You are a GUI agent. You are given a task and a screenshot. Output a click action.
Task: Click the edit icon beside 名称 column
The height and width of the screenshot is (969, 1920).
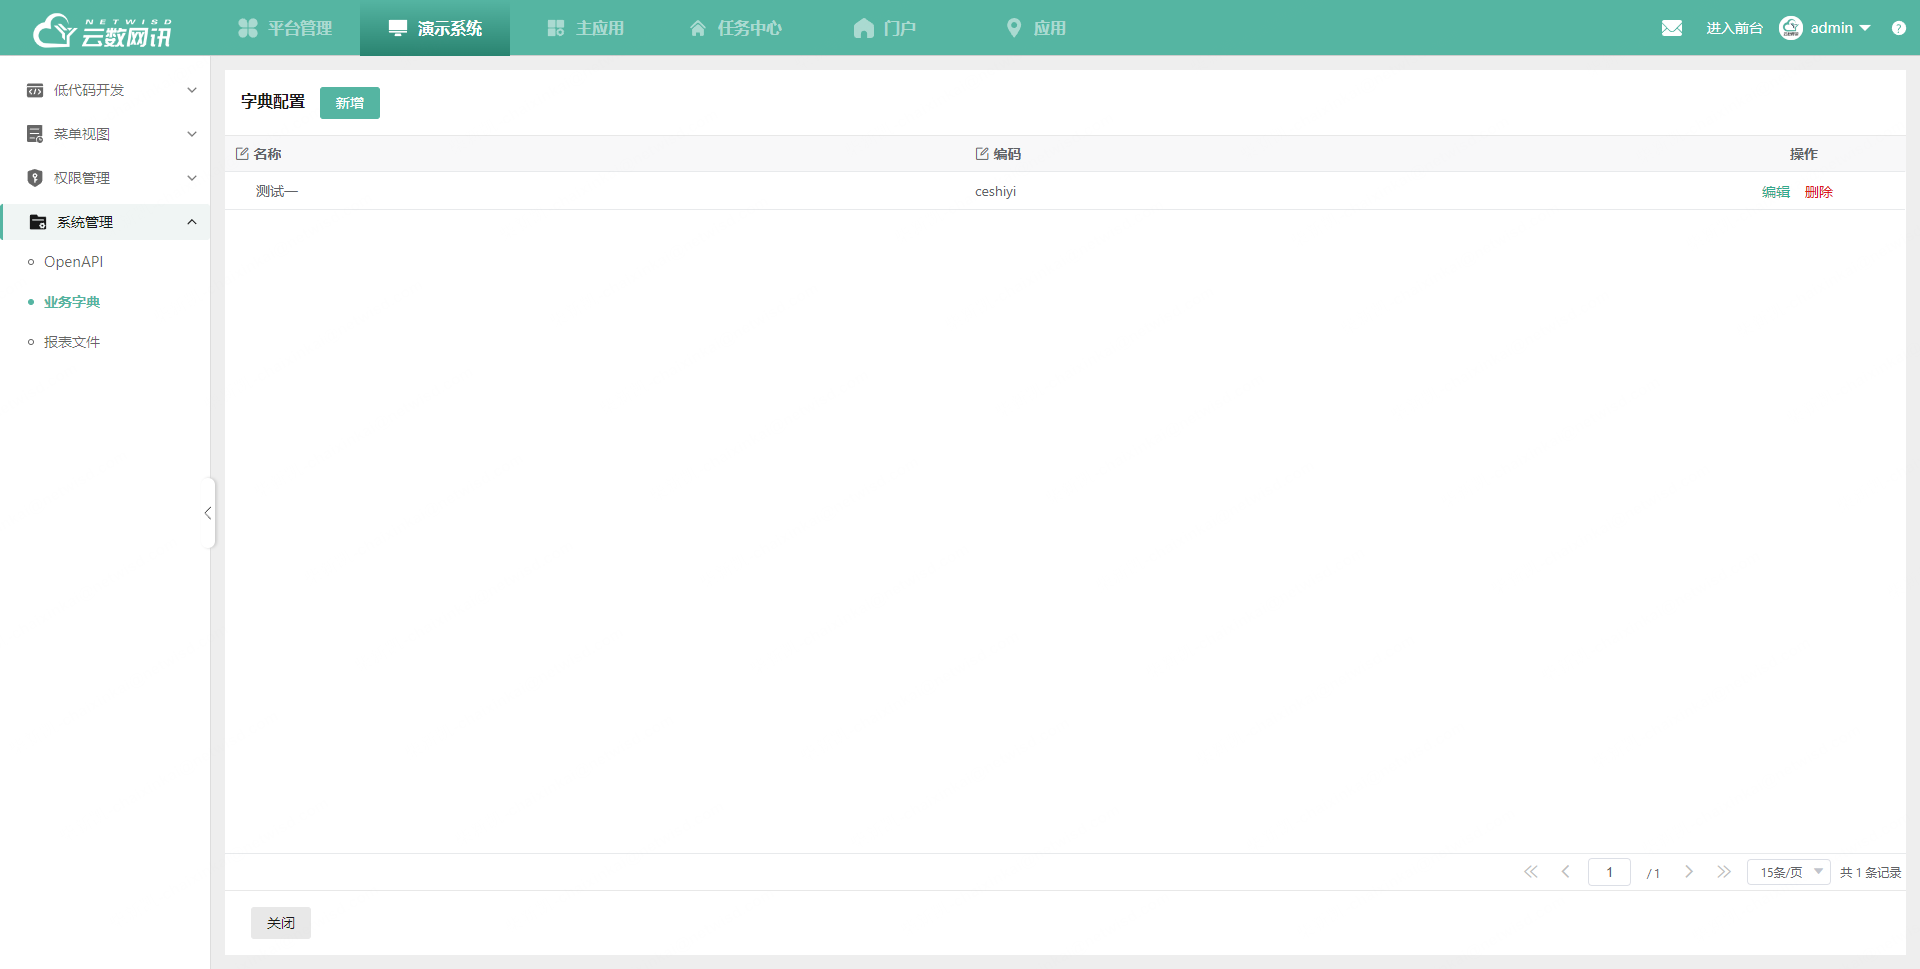(x=242, y=154)
